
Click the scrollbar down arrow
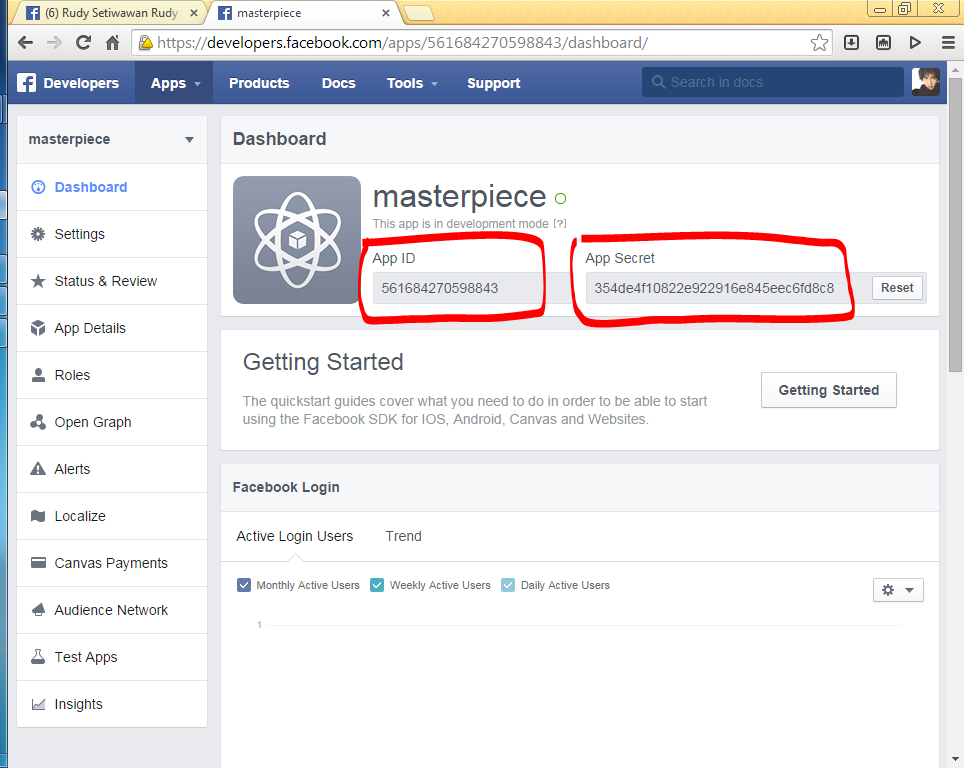[x=955, y=760]
